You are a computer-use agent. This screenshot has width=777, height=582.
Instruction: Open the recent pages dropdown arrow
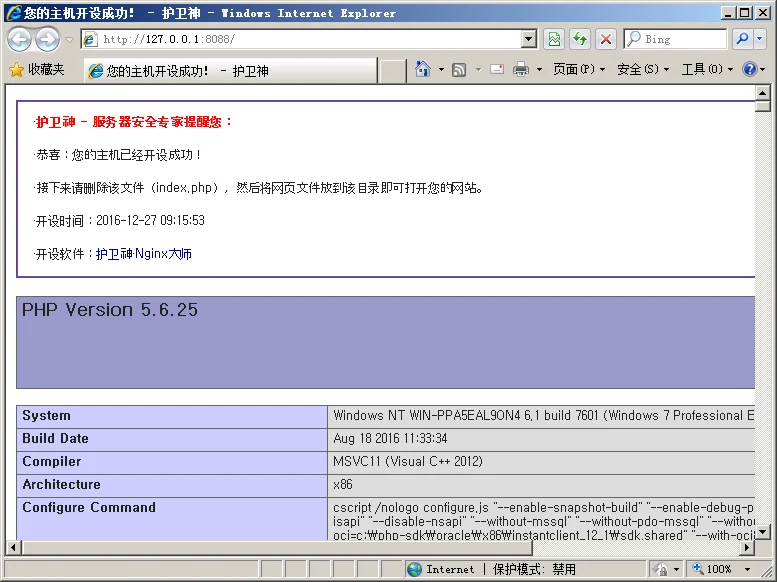70,40
